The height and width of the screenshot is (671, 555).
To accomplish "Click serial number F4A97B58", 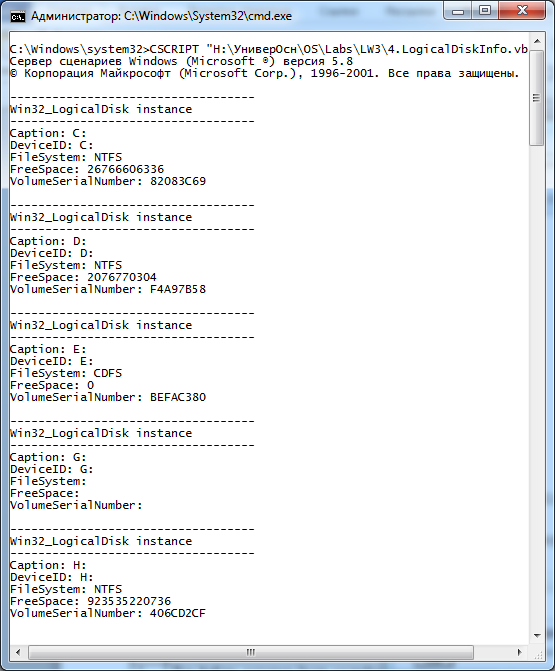I will click(178, 289).
